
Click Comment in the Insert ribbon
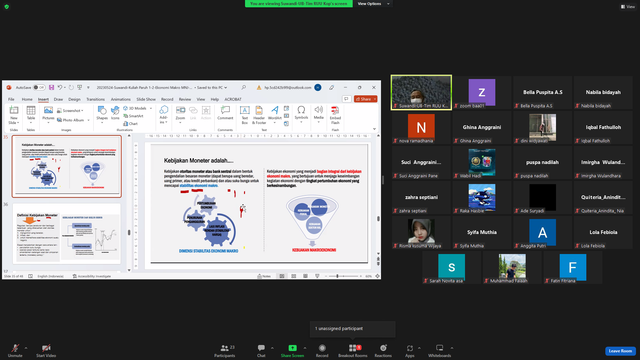[x=225, y=113]
